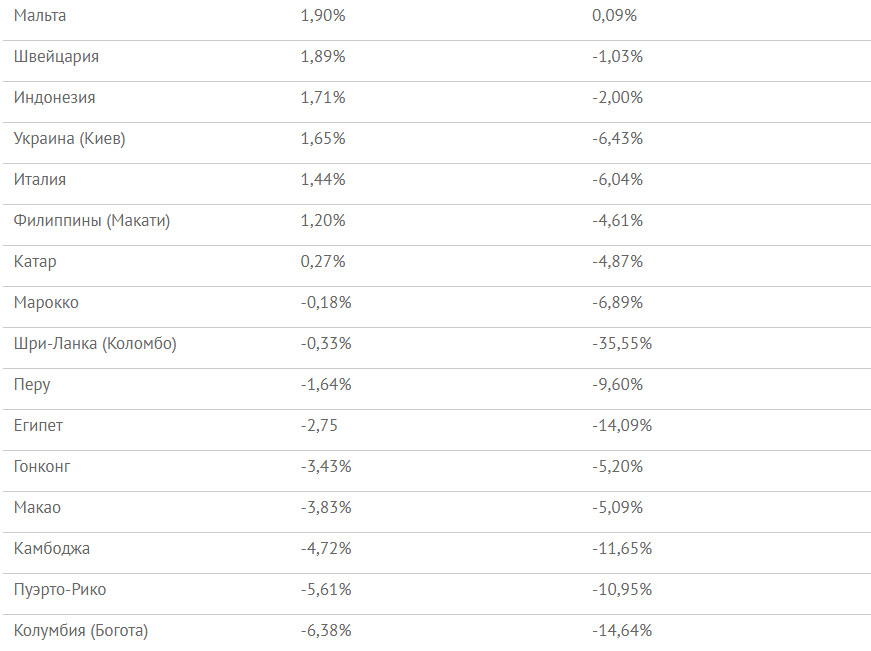Click the -35,55% value cell
The width and height of the screenshot is (871, 651).
click(x=622, y=344)
